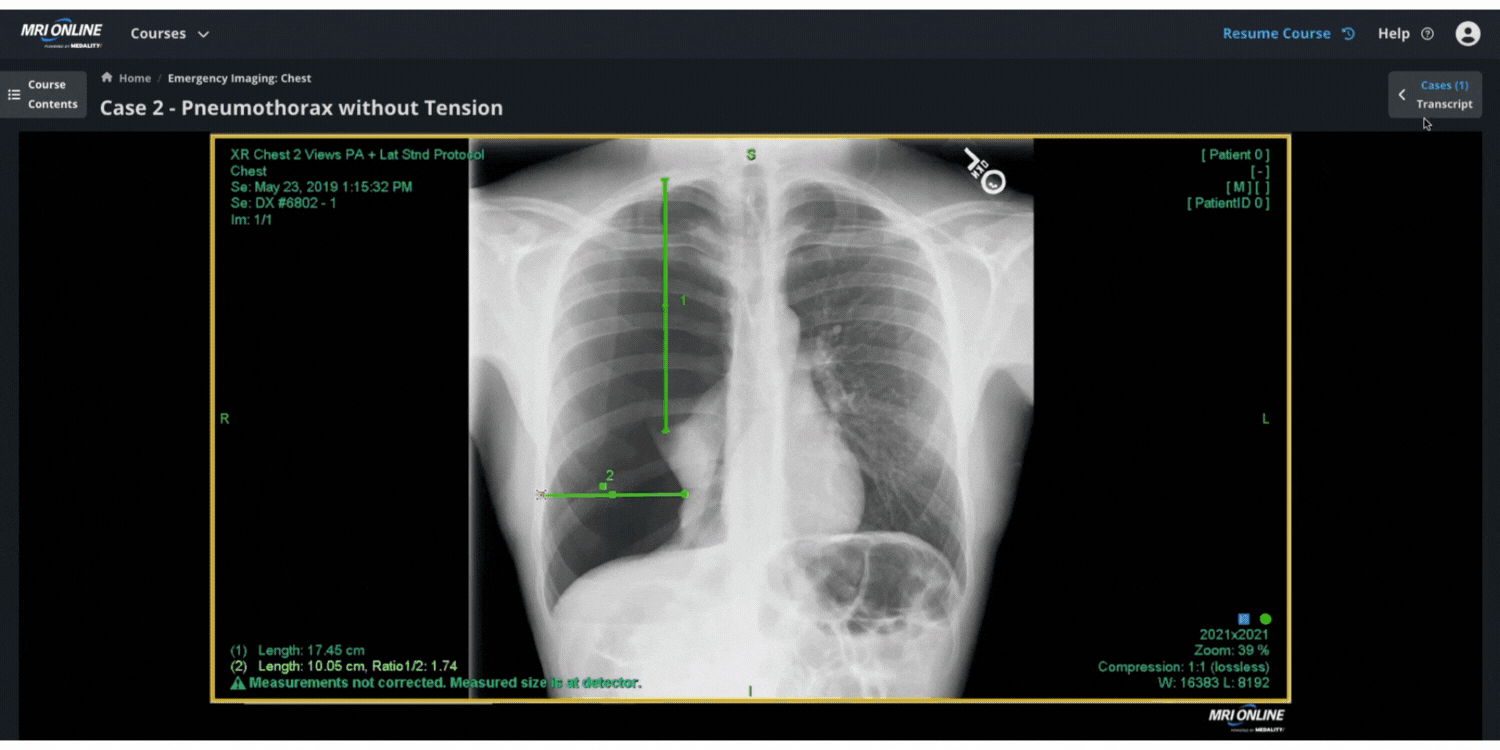The width and height of the screenshot is (1500, 750).
Task: Click the key image icon on X-ray
Action: click(x=984, y=172)
